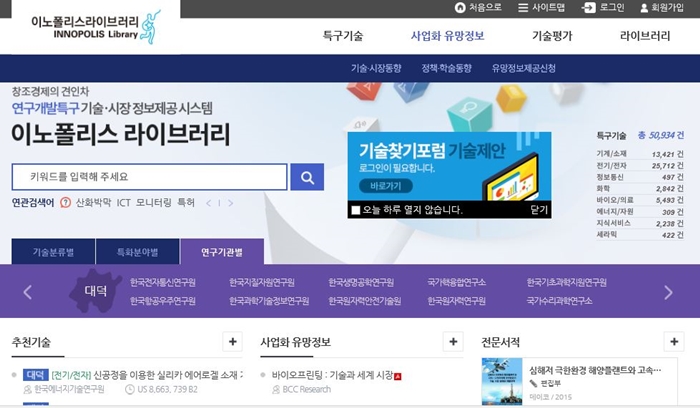Open the 기술평가 menu
Screen dimensions: 700x408
click(x=552, y=36)
